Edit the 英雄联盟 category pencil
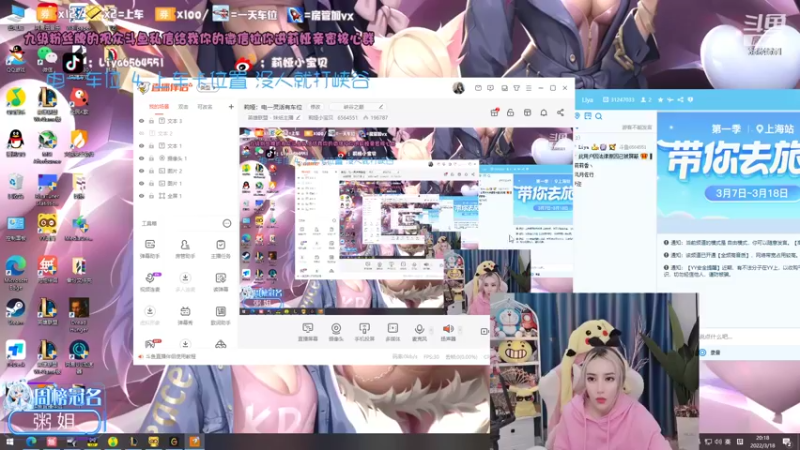800x450 pixels. pos(298,118)
